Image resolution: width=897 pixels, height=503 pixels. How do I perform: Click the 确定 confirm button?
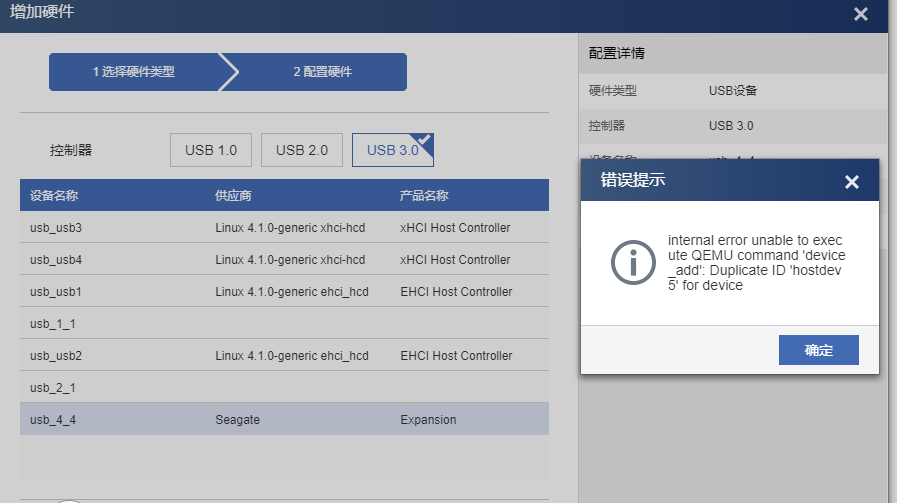click(x=818, y=350)
